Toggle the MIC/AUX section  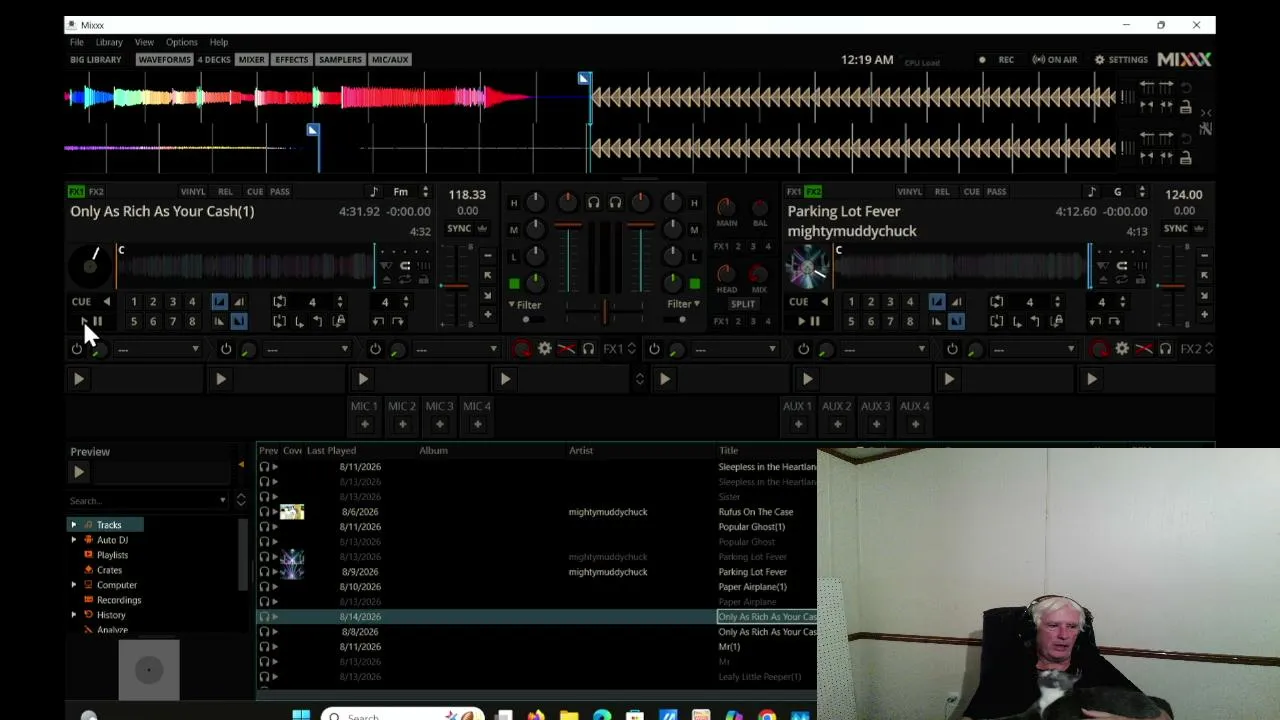click(390, 60)
